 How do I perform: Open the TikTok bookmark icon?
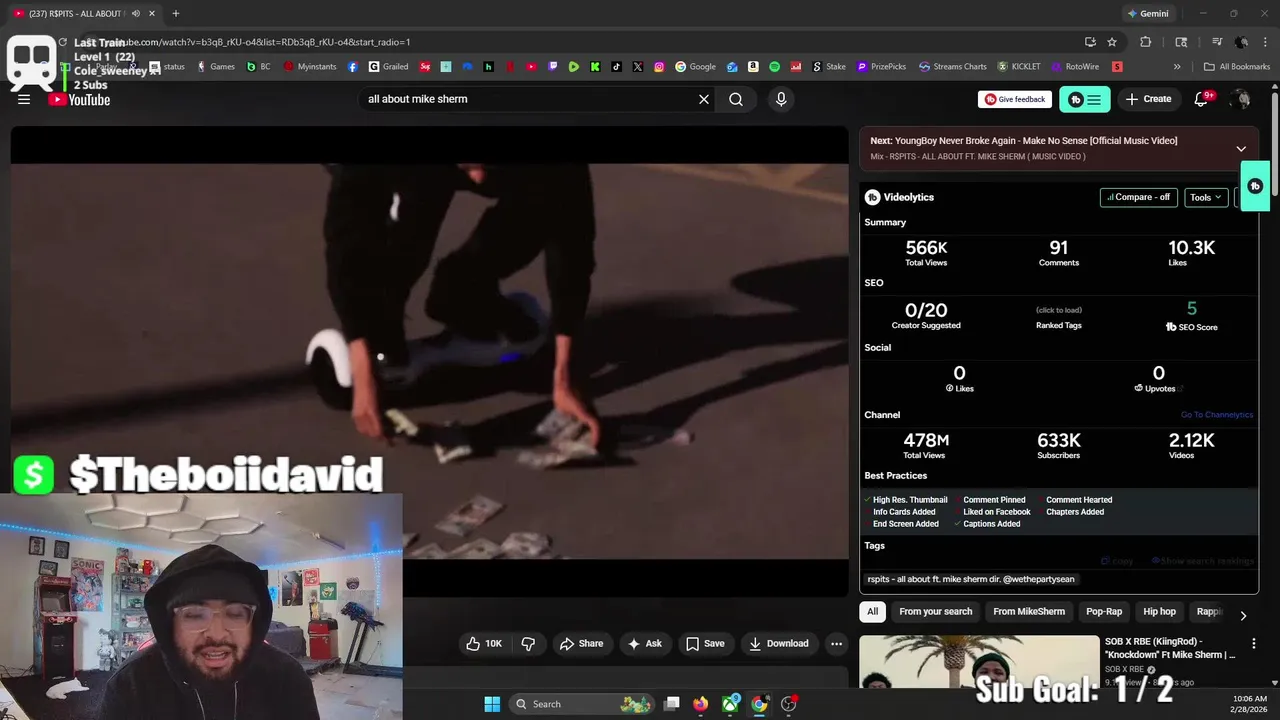click(x=616, y=67)
